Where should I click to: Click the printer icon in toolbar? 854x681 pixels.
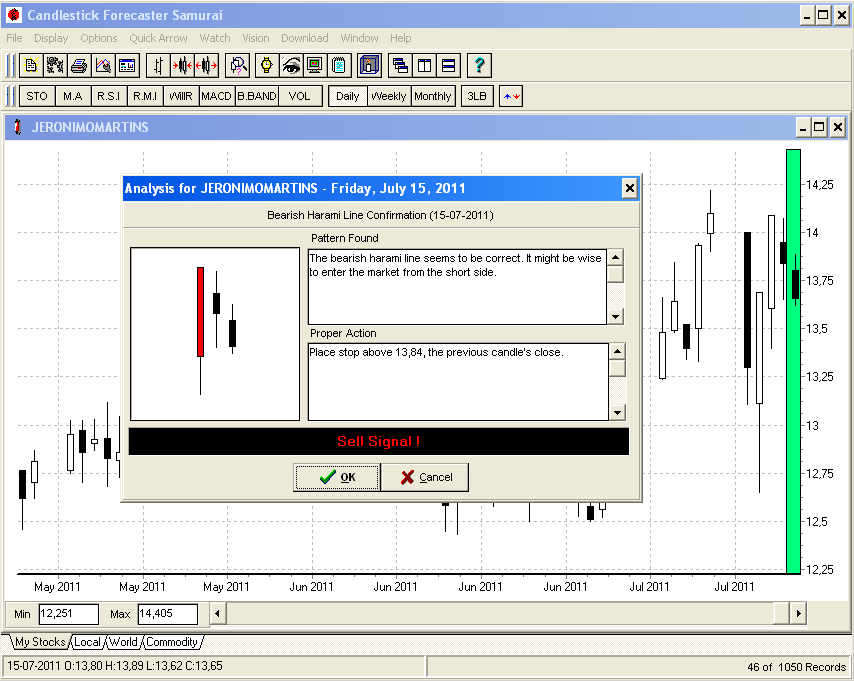(x=79, y=66)
